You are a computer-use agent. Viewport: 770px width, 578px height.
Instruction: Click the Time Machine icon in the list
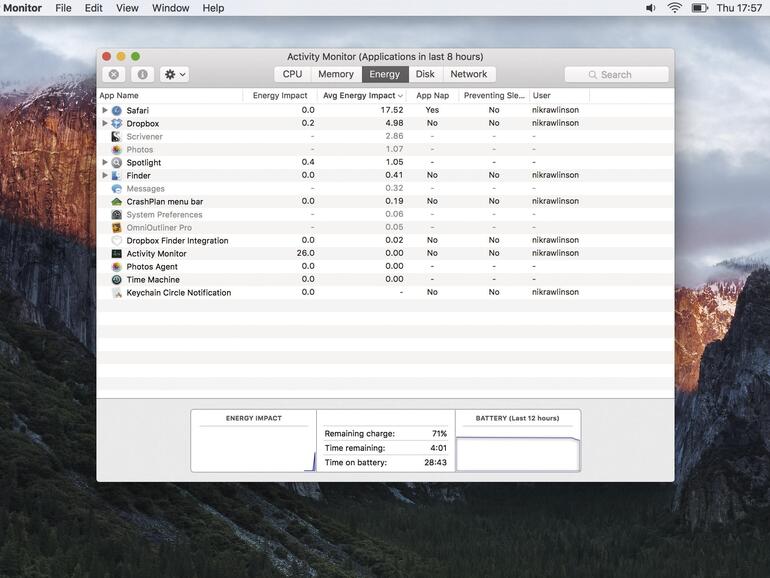[x=117, y=280]
